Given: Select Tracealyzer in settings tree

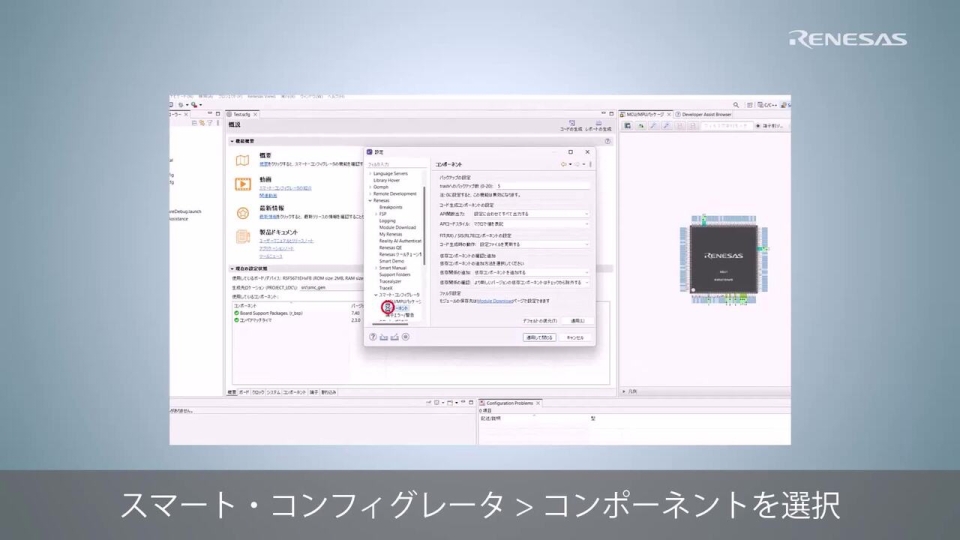Looking at the screenshot, I should [390, 282].
